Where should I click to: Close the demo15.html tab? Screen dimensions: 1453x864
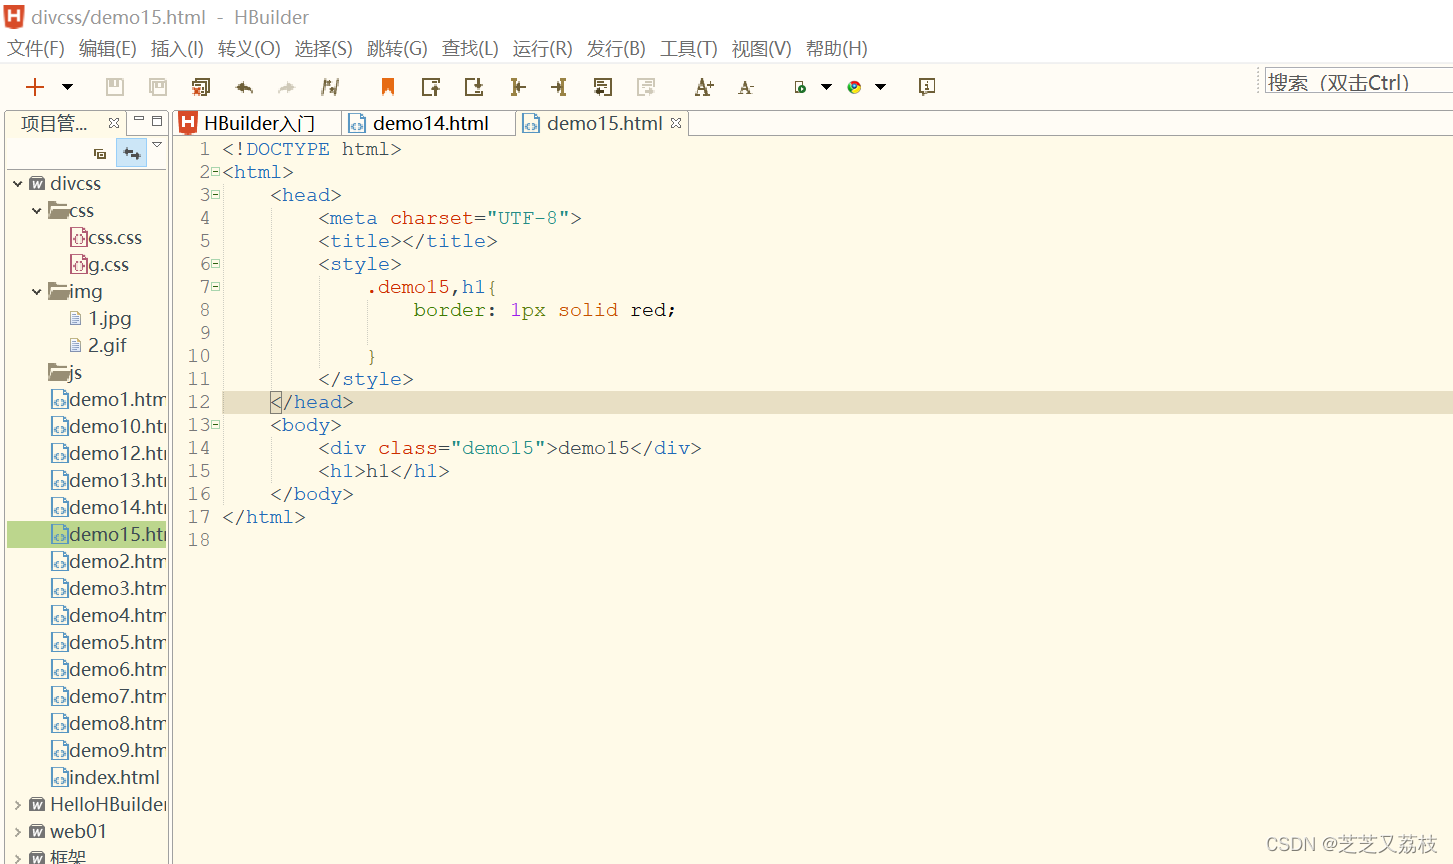pyautogui.click(x=676, y=123)
